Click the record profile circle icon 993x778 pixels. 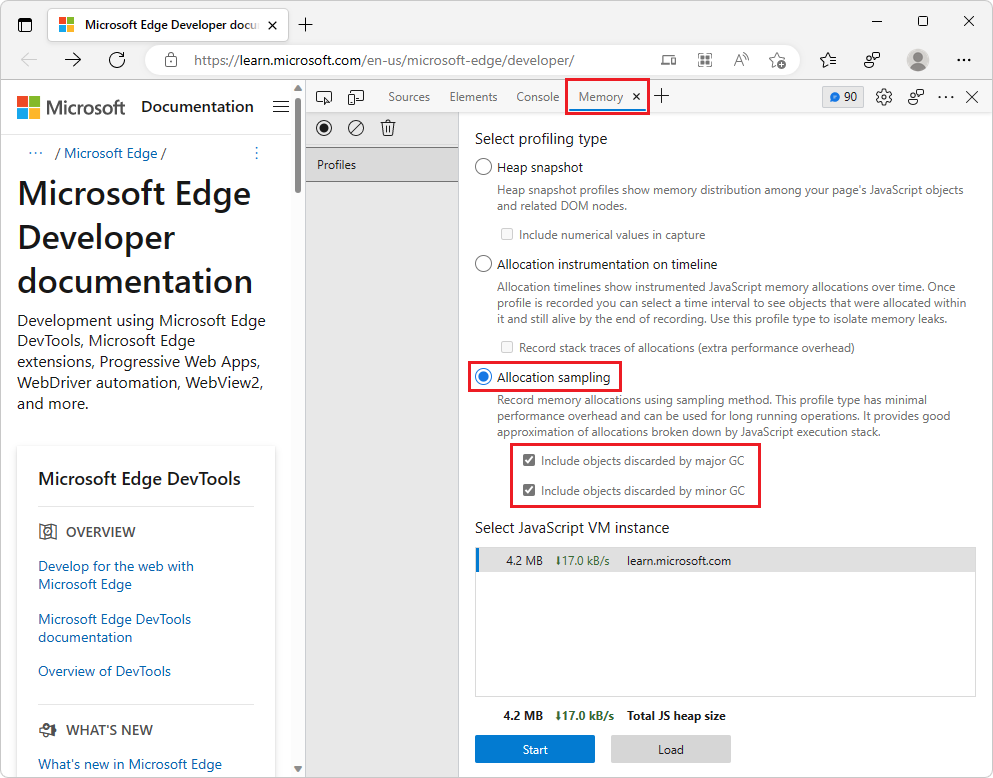tap(324, 129)
